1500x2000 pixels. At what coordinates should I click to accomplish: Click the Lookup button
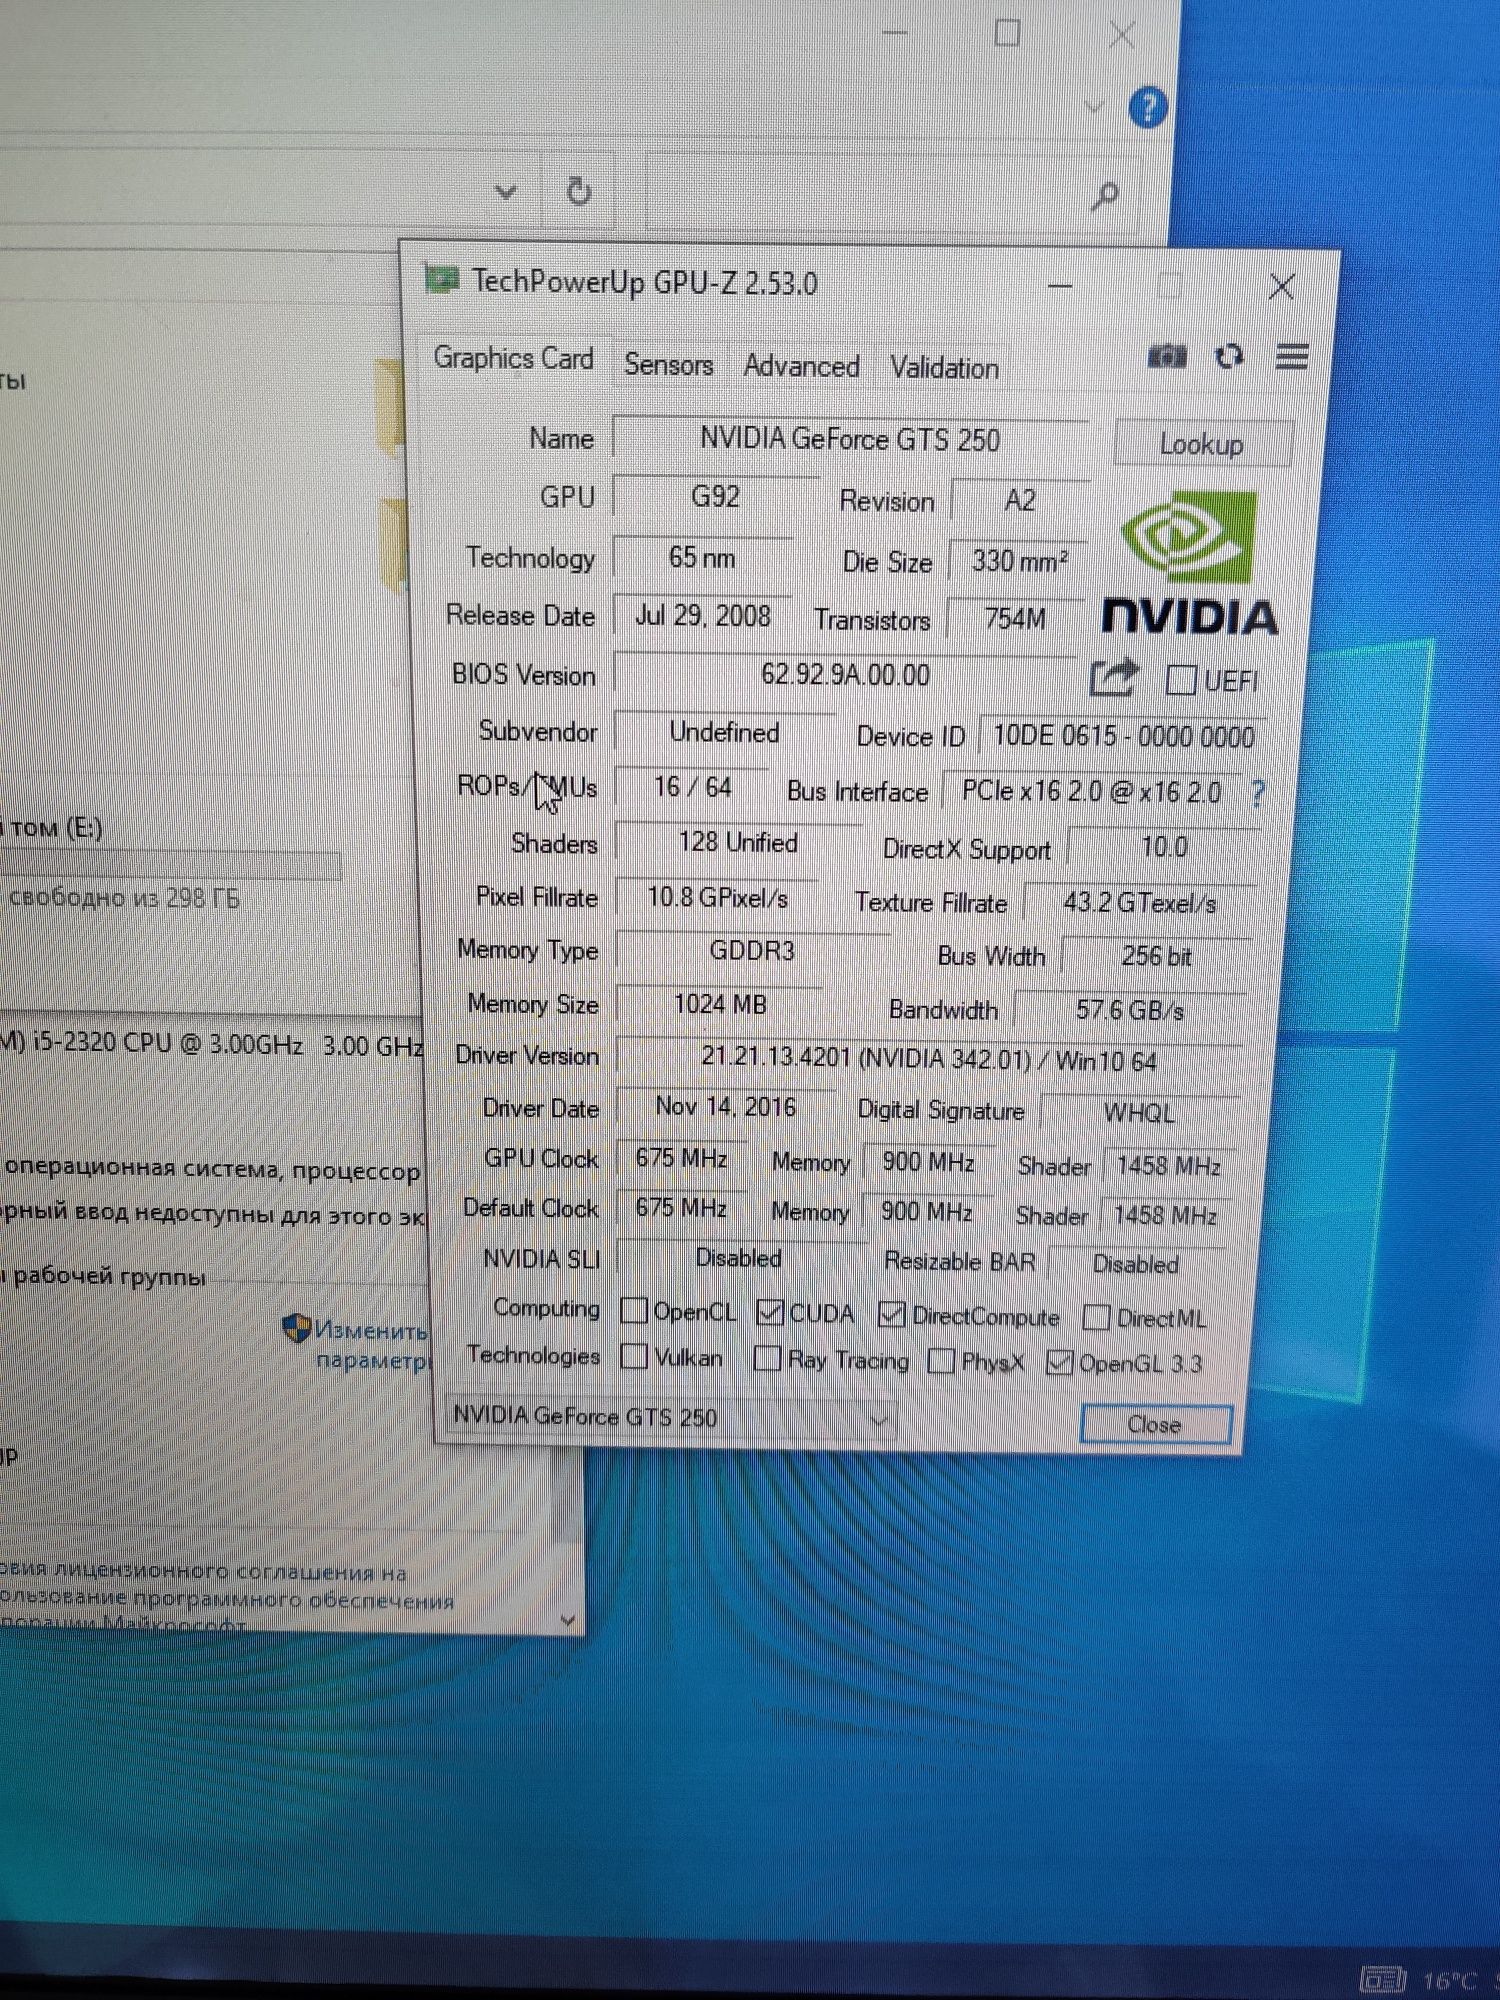click(x=1202, y=444)
